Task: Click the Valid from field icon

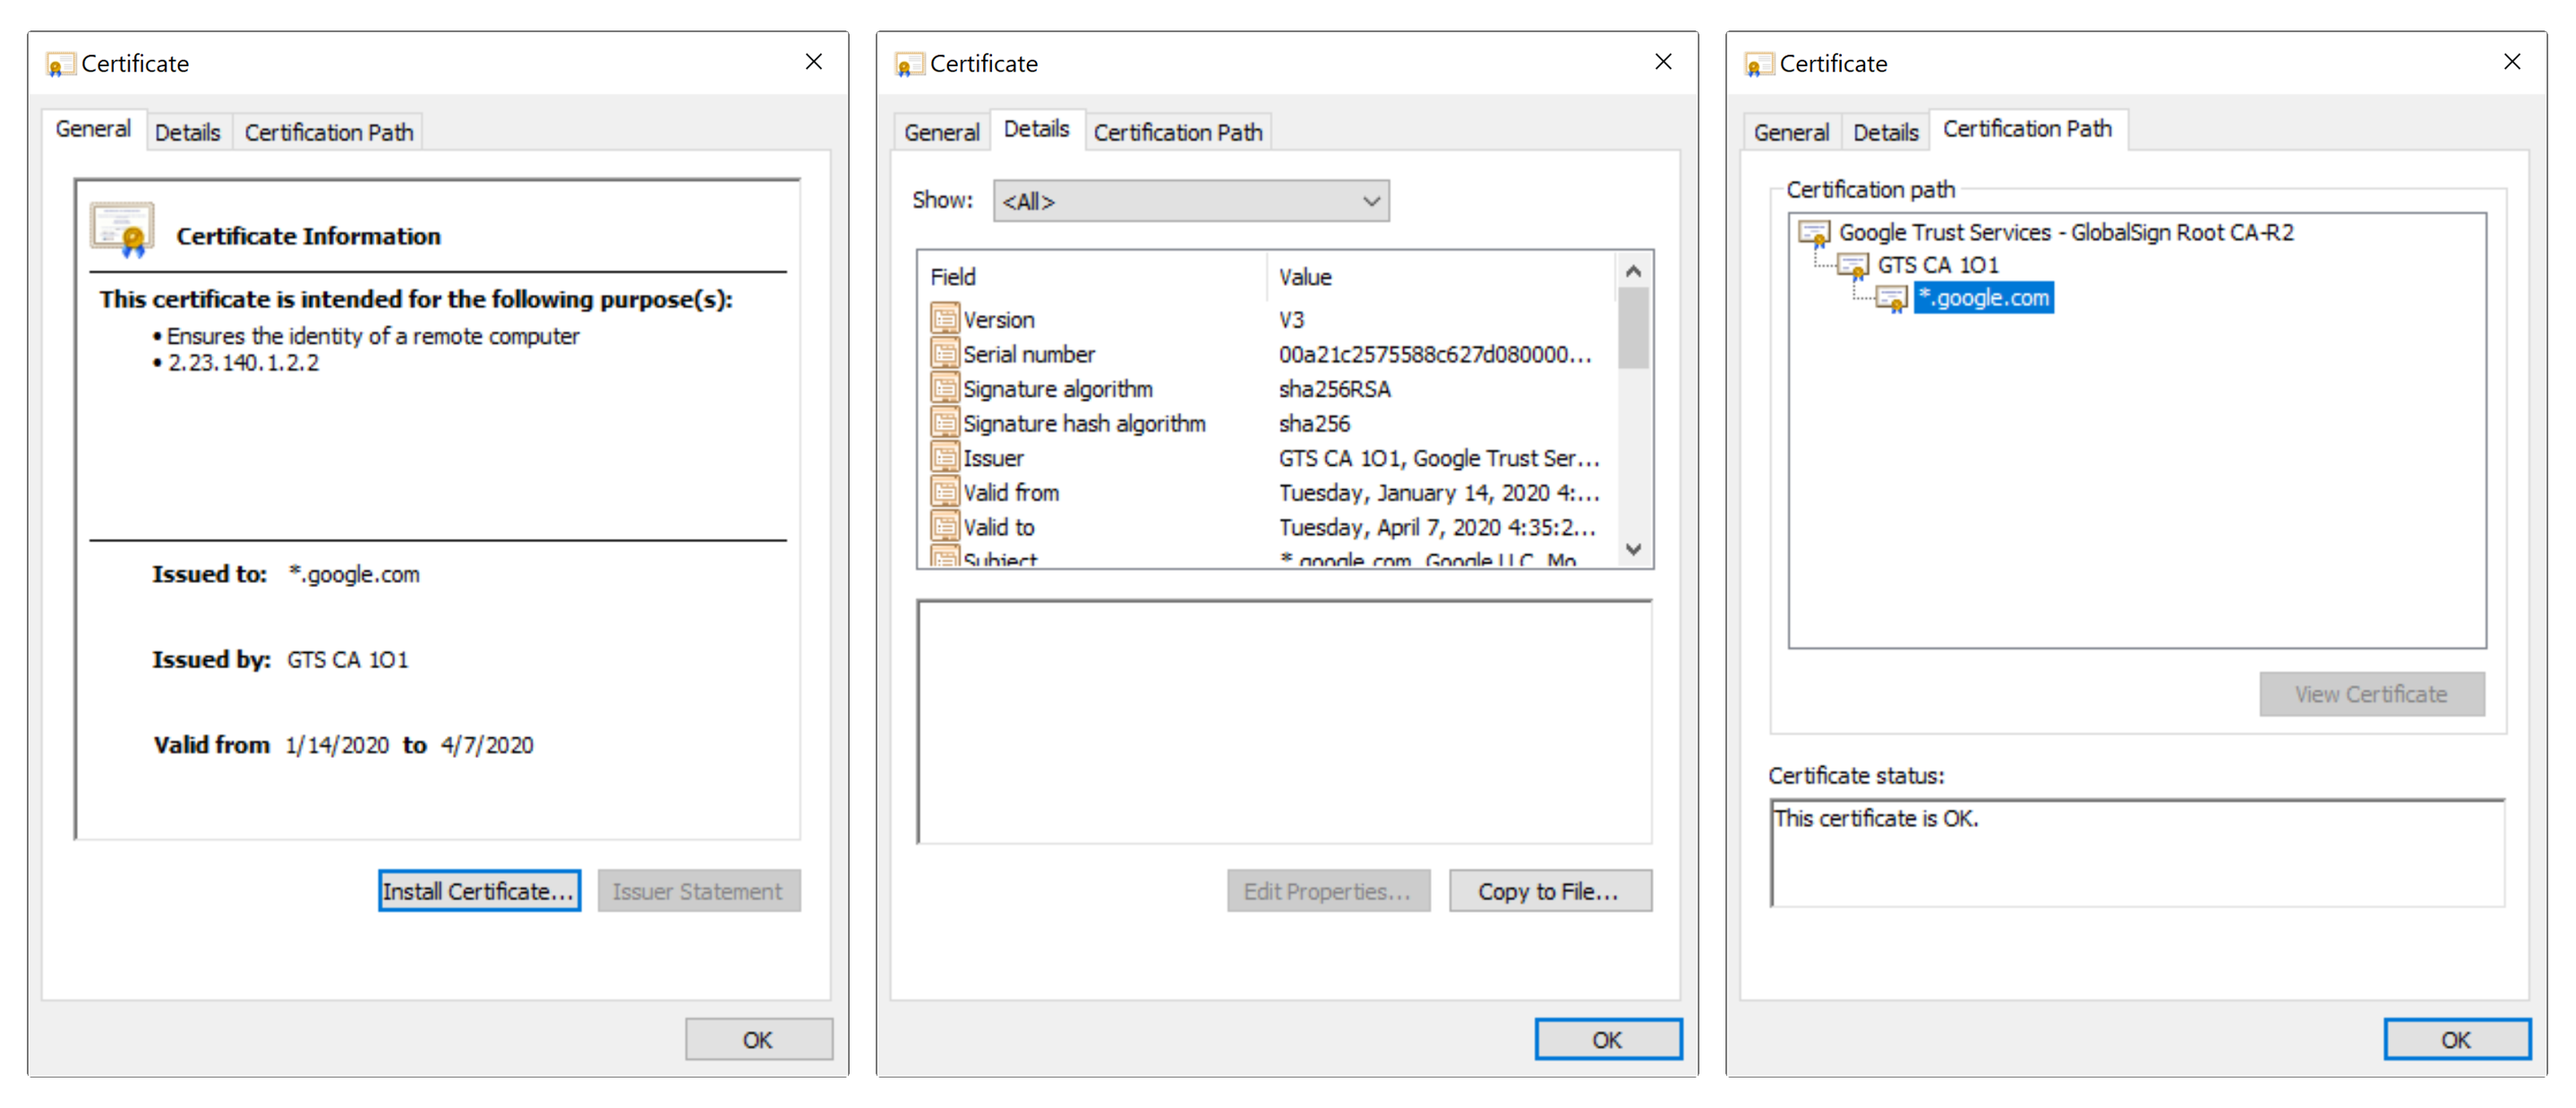Action: point(944,492)
